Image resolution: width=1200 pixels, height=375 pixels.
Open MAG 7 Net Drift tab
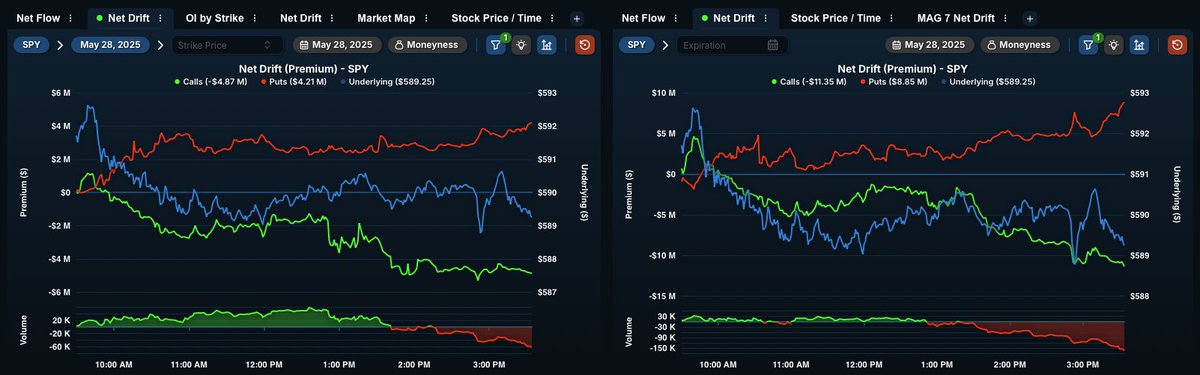tap(957, 18)
